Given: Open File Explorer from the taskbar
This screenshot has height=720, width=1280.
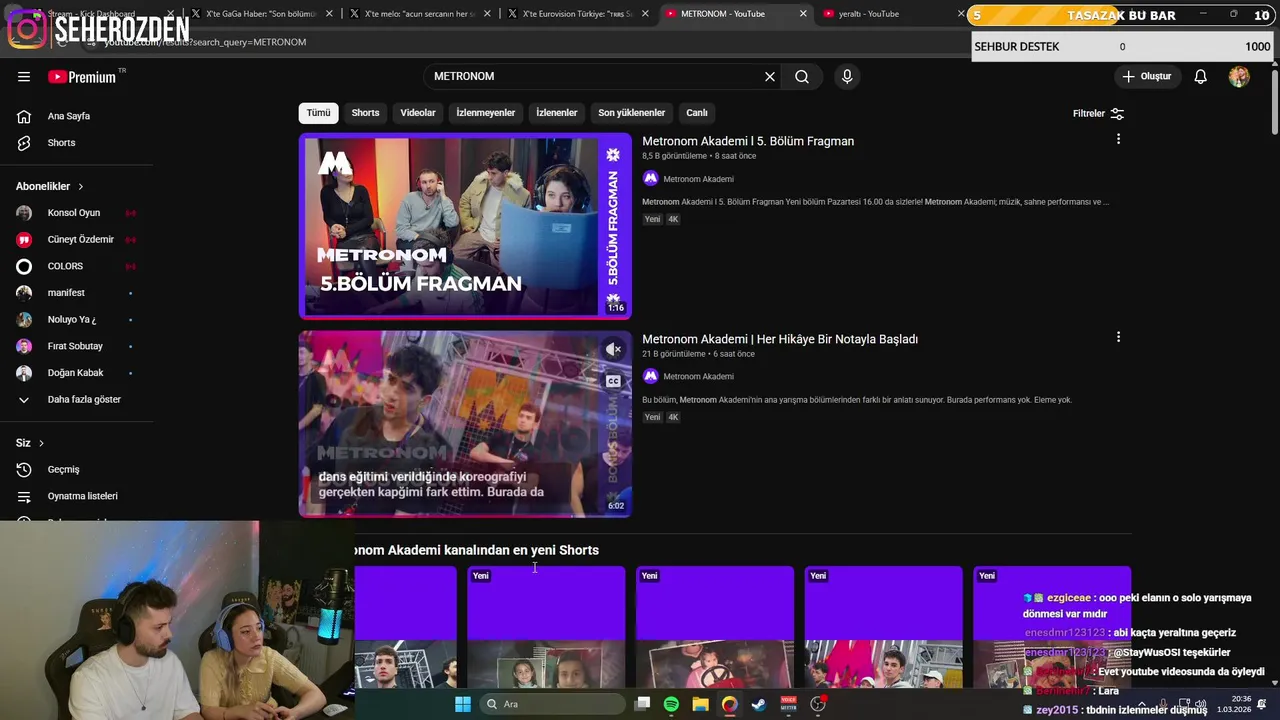Looking at the screenshot, I should pyautogui.click(x=701, y=704).
